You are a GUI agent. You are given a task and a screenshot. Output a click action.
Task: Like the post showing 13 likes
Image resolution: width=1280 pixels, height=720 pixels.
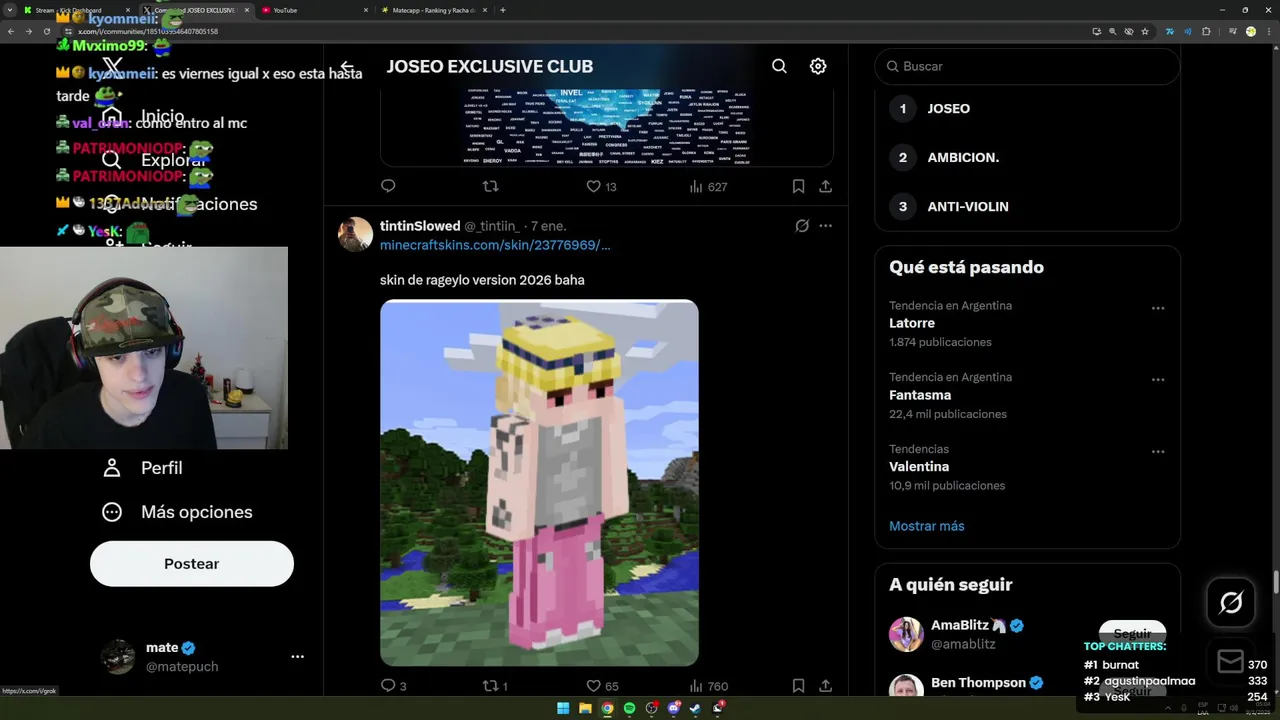click(x=593, y=186)
